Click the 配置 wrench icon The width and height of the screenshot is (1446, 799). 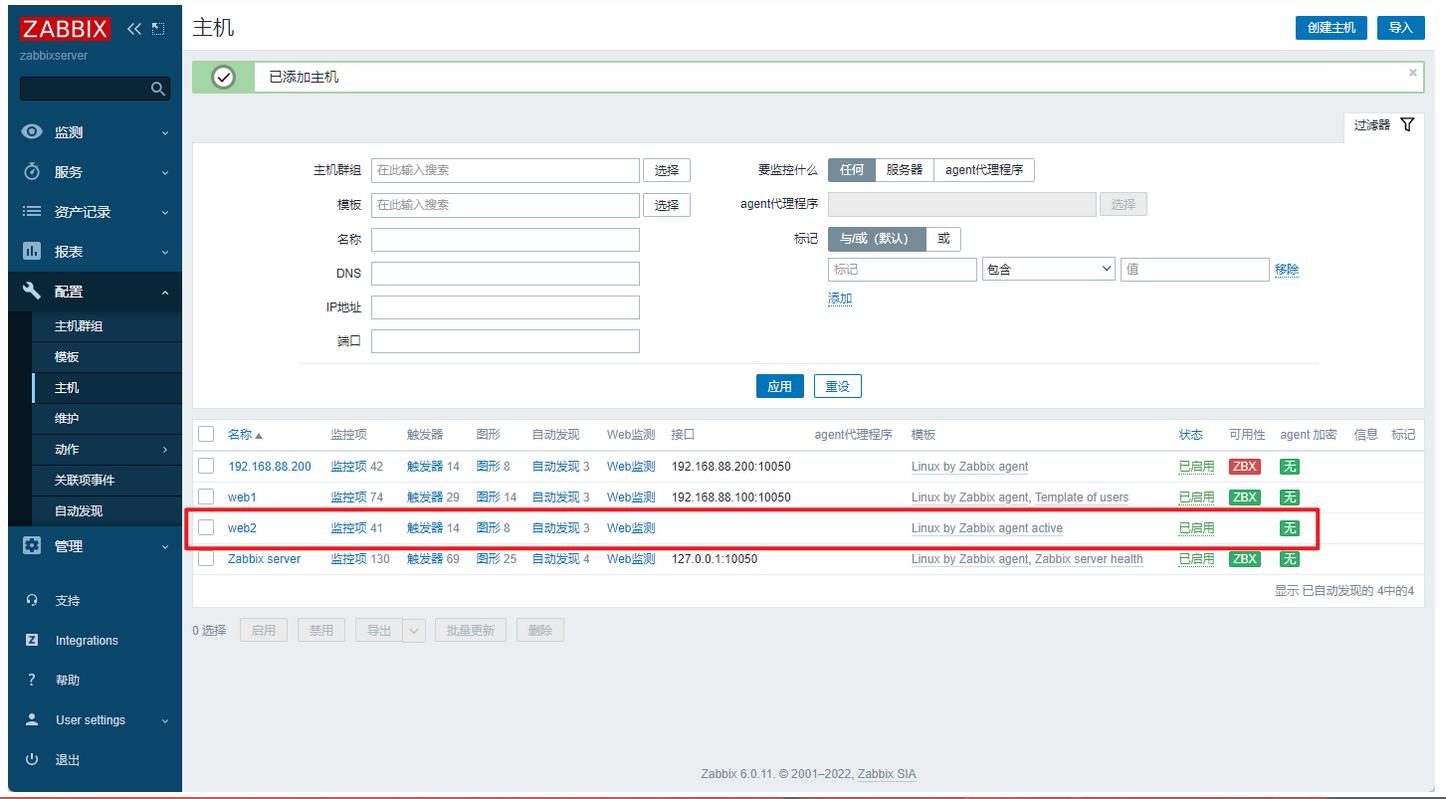point(32,291)
